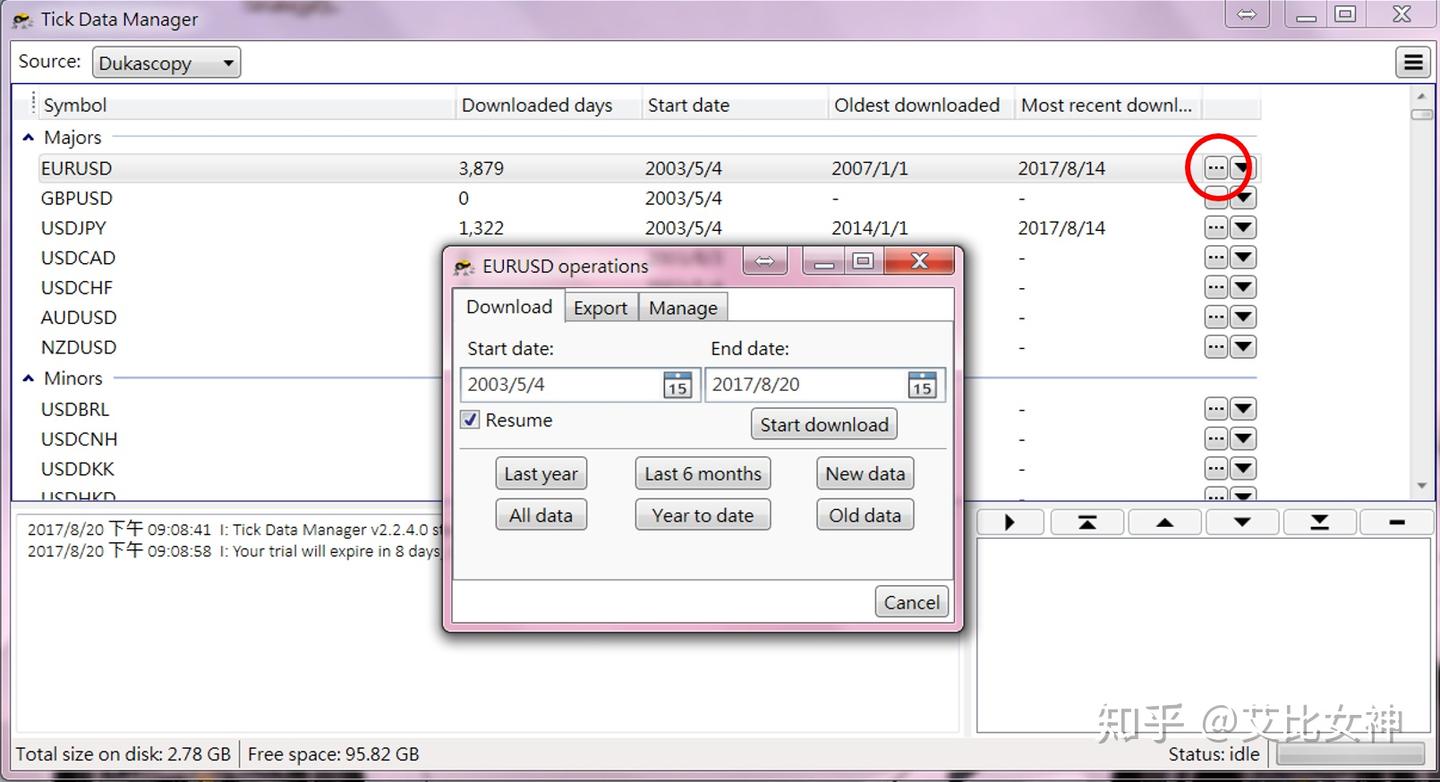Click the 'Free space: 95.82 GB' status text
This screenshot has width=1440, height=782.
(x=334, y=754)
